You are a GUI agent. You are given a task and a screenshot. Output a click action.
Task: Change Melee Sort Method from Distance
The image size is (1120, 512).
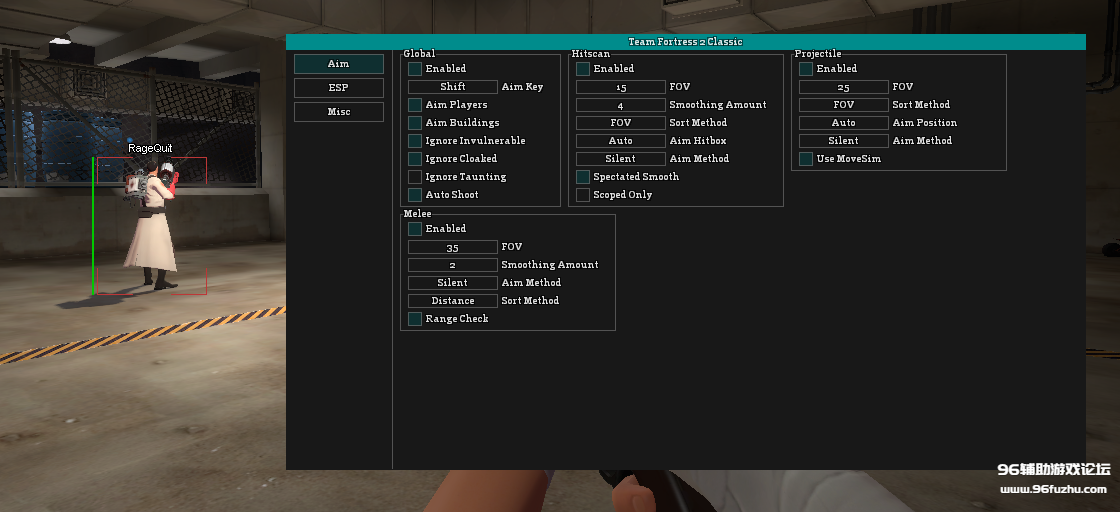[x=453, y=301]
